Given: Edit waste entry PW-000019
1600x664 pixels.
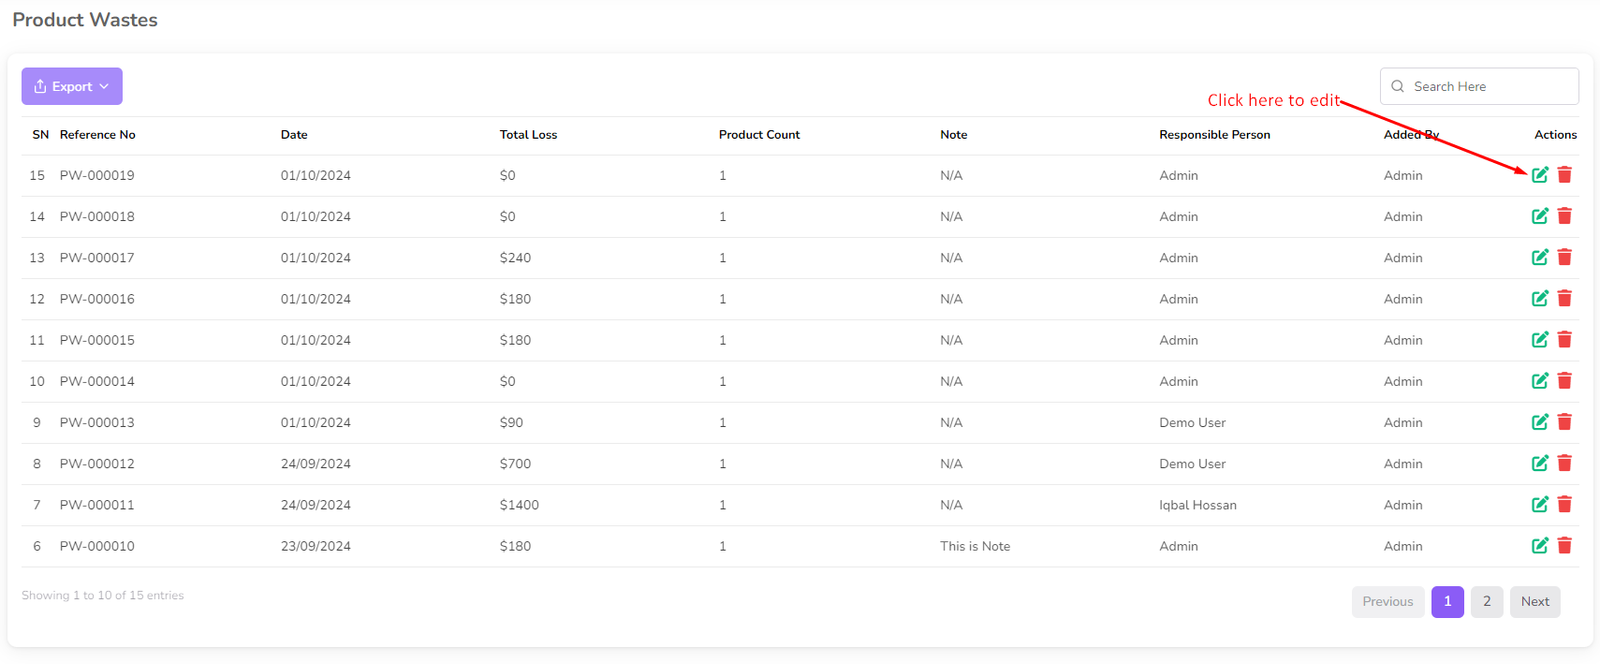Looking at the screenshot, I should click(1539, 175).
